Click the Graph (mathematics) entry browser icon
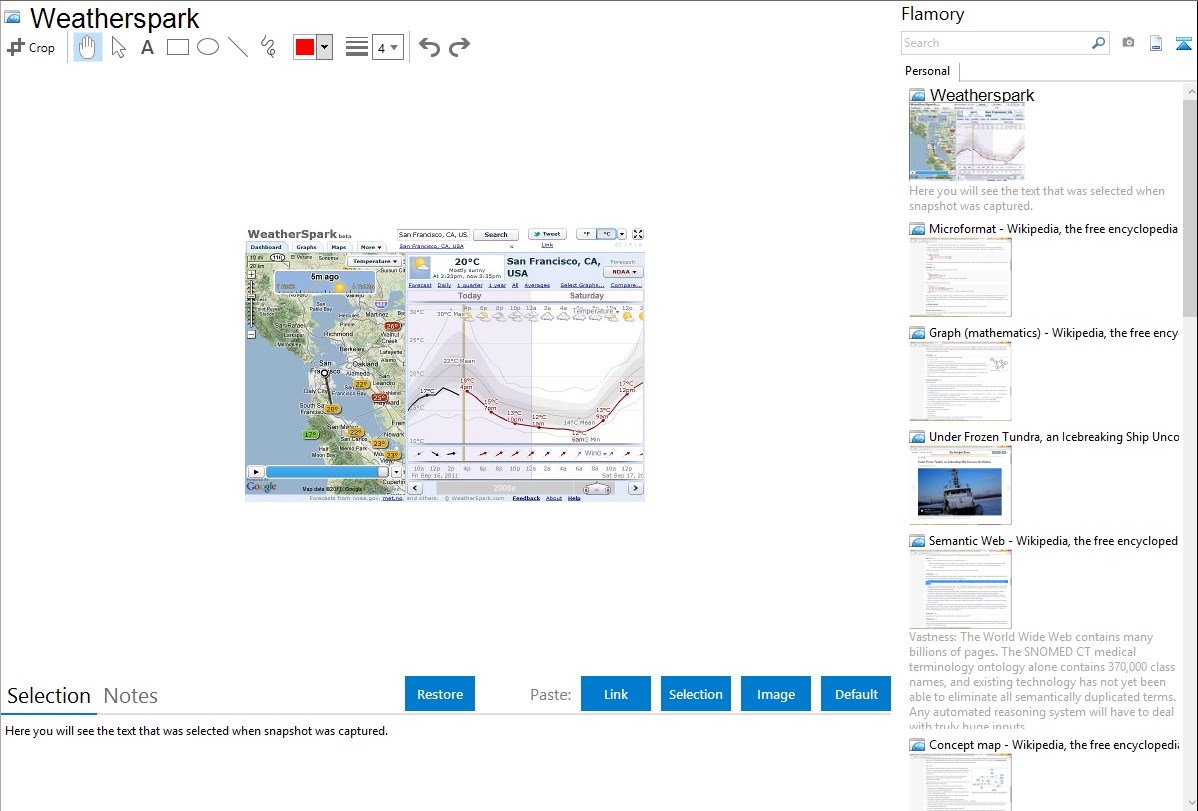Viewport: 1198px width, 811px height. click(x=917, y=333)
